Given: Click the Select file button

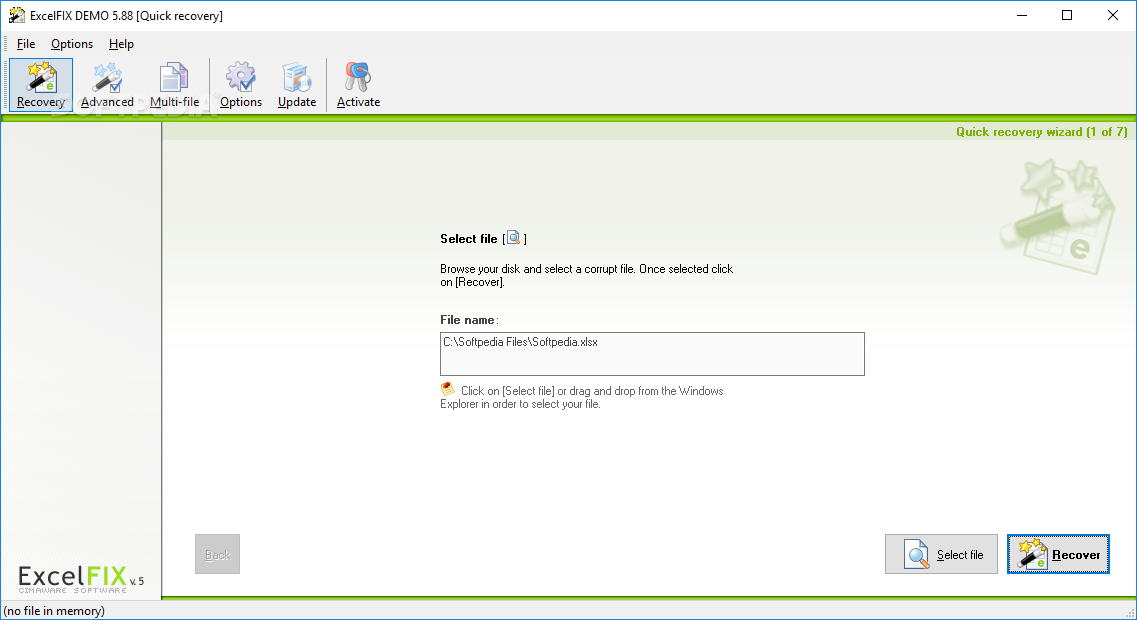Looking at the screenshot, I should pos(941,554).
